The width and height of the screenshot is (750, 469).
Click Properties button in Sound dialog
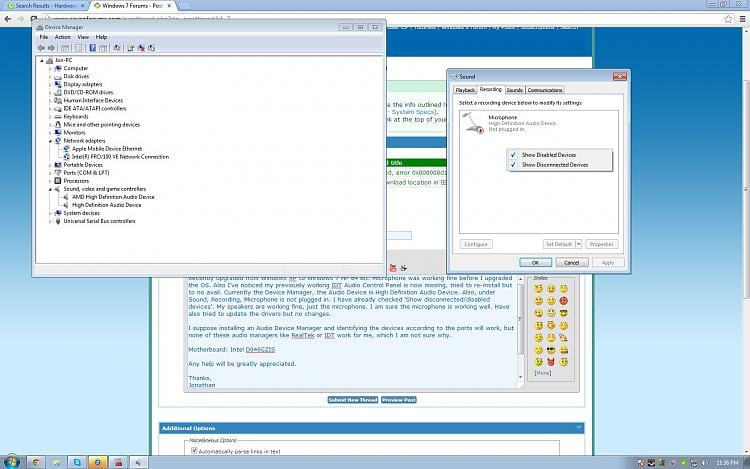[x=601, y=244]
